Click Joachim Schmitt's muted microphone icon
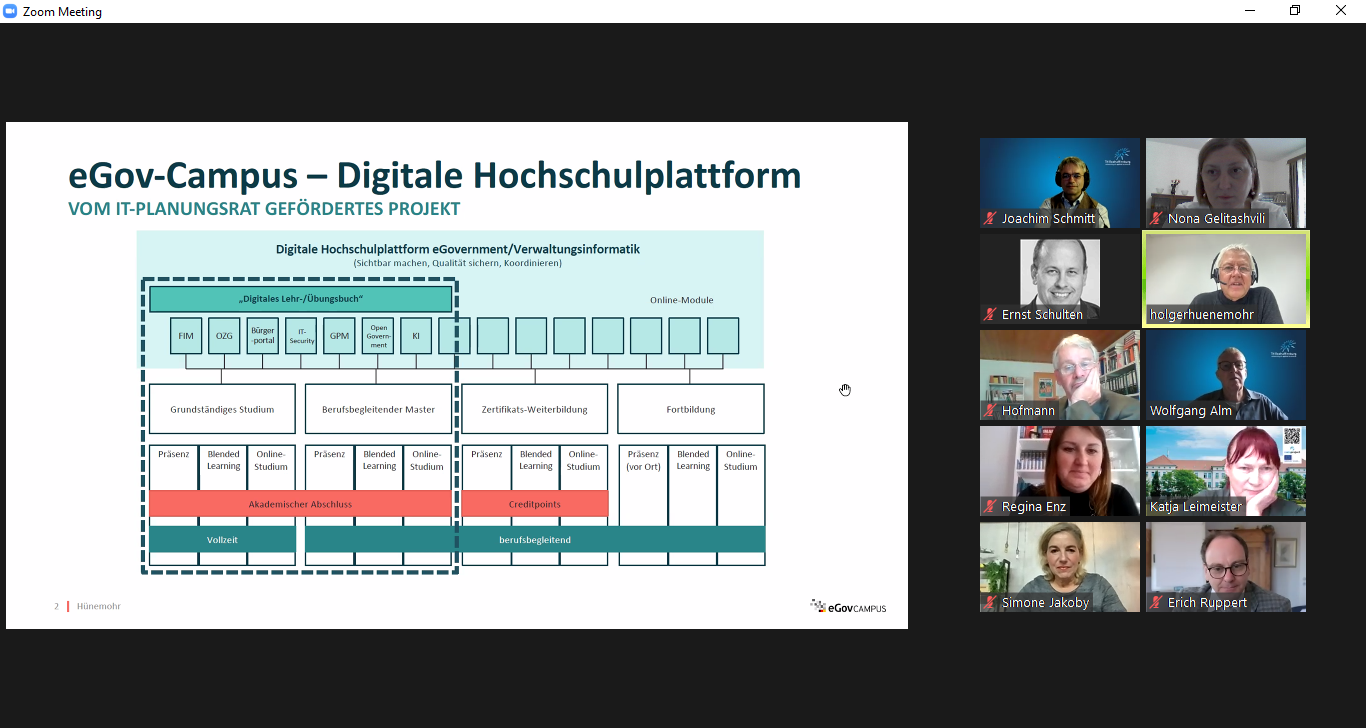 (991, 218)
